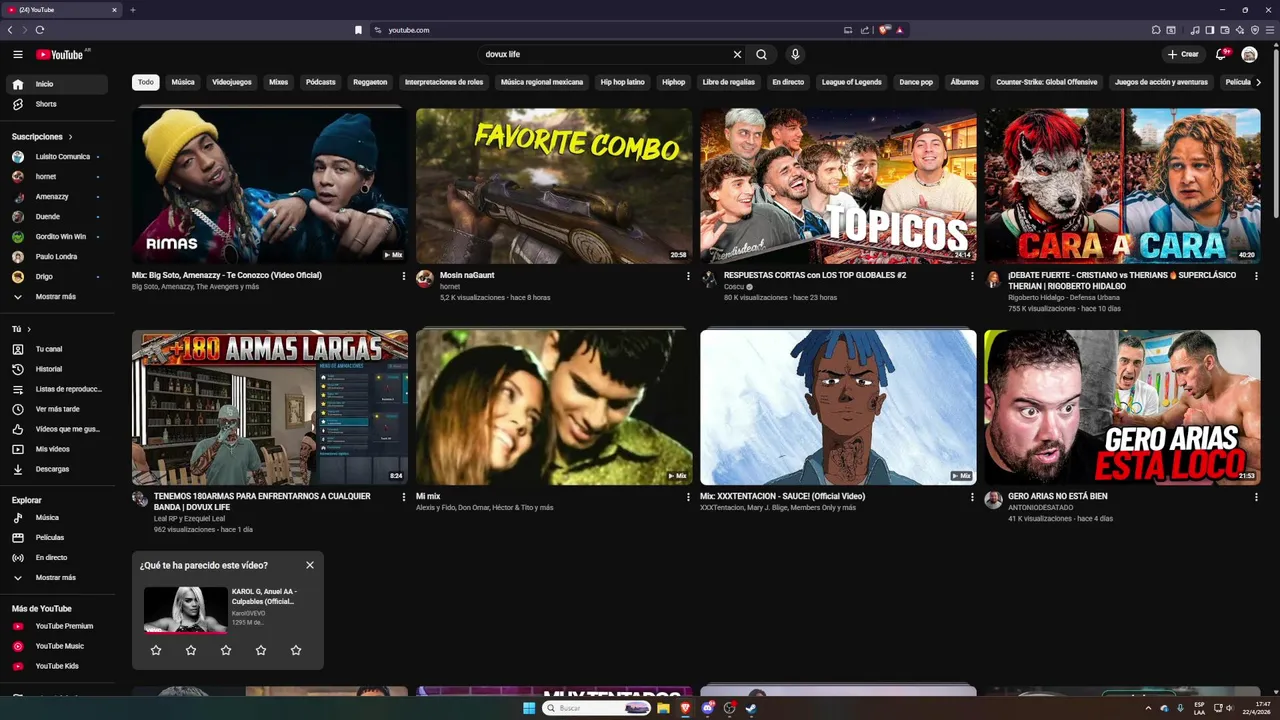Go to Historial in the sidebar
Image resolution: width=1280 pixels, height=720 pixels.
[x=57, y=369]
